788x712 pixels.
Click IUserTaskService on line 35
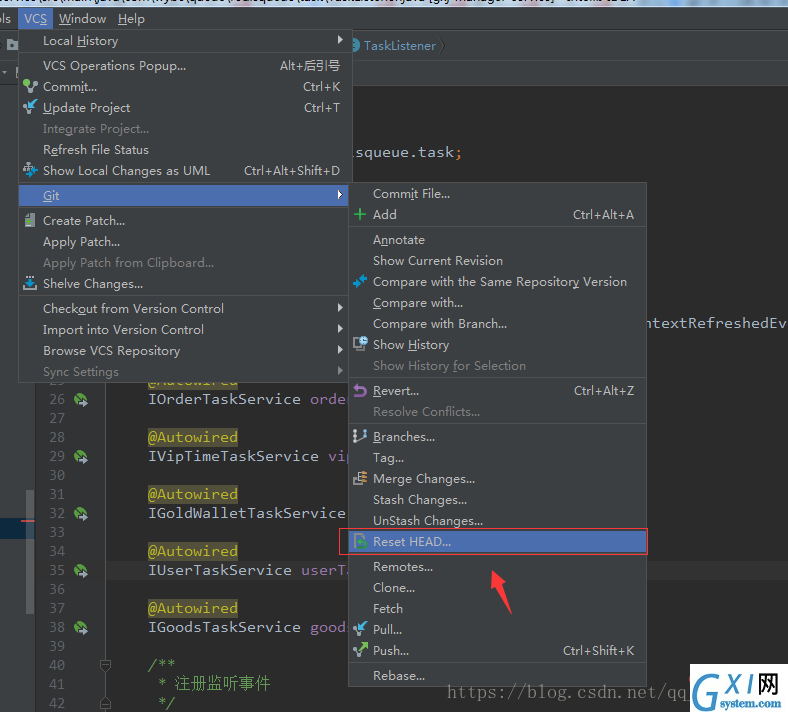(x=220, y=570)
